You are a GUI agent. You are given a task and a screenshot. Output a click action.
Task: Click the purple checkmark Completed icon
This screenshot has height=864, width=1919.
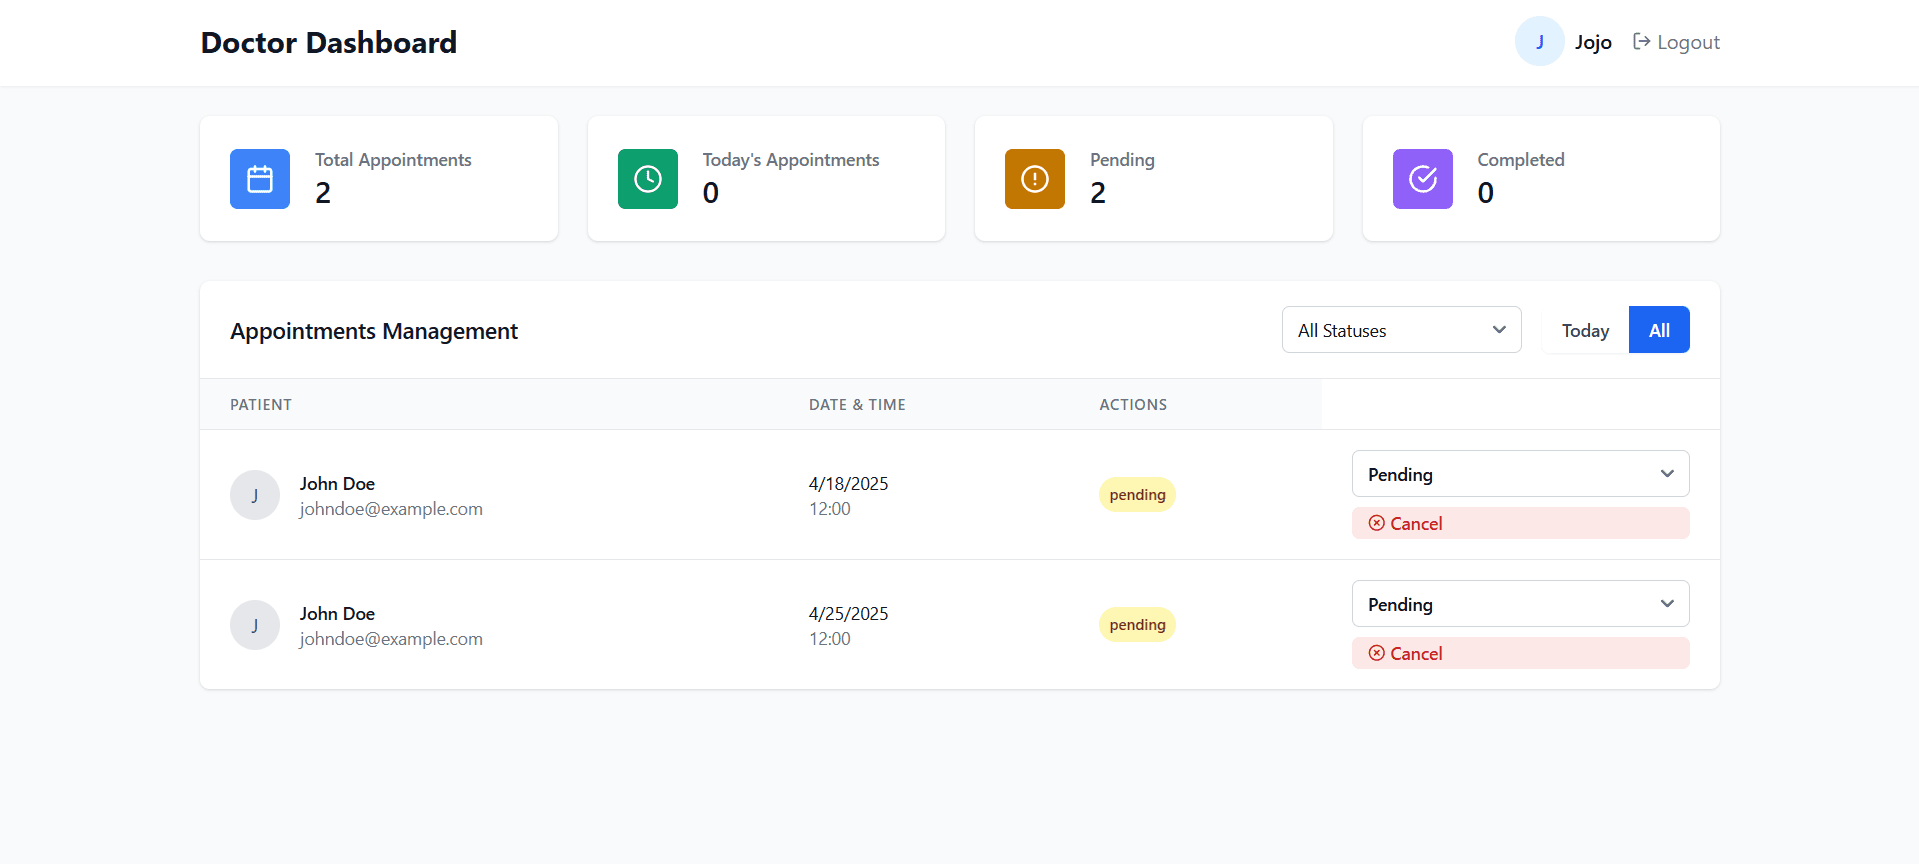click(x=1423, y=179)
